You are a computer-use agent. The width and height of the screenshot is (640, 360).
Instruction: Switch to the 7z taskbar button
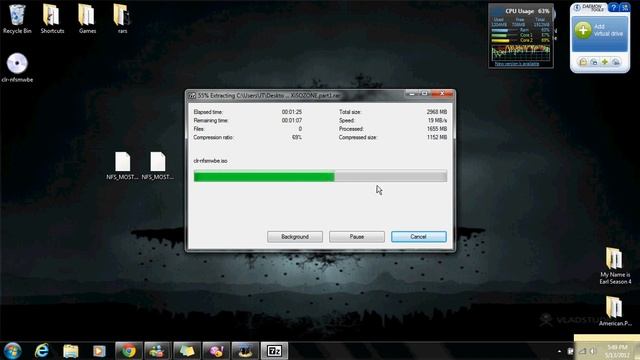(274, 351)
